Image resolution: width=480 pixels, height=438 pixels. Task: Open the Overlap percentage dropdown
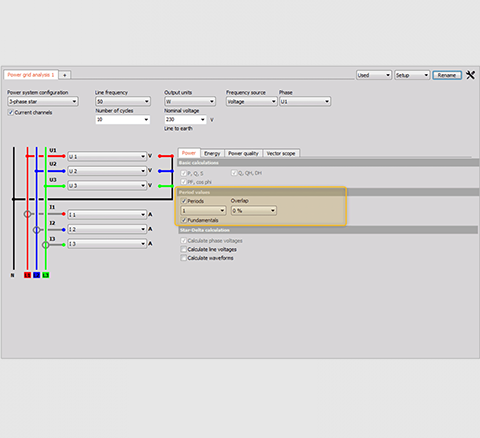(254, 210)
